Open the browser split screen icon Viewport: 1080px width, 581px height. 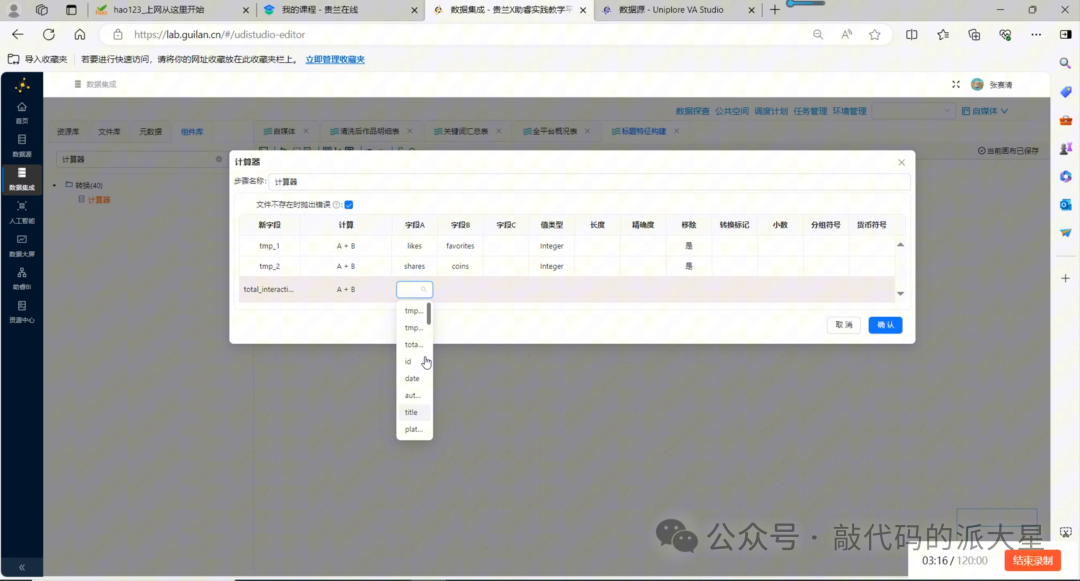(912, 34)
